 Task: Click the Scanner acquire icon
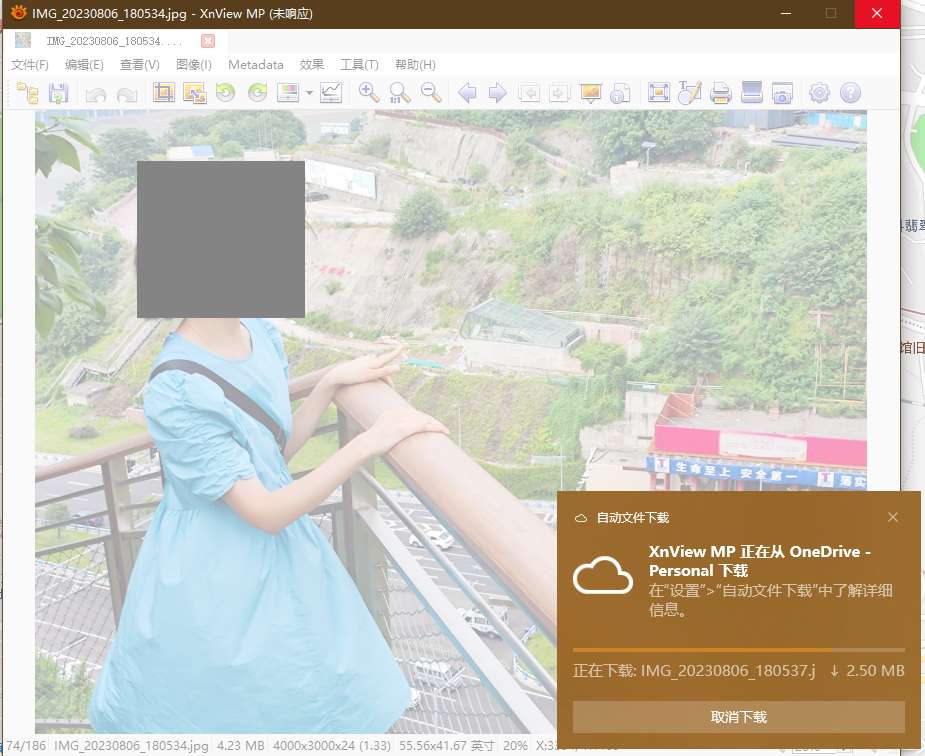click(x=752, y=93)
